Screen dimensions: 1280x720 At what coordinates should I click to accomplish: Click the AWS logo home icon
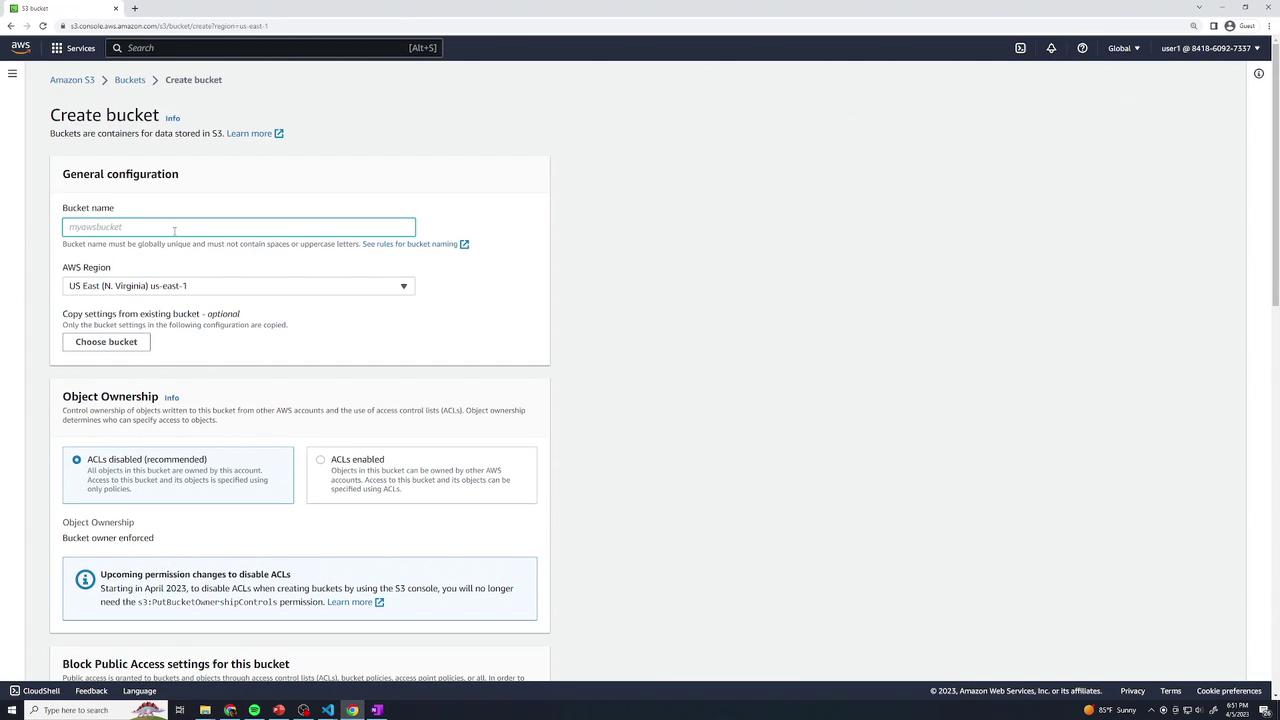(21, 48)
